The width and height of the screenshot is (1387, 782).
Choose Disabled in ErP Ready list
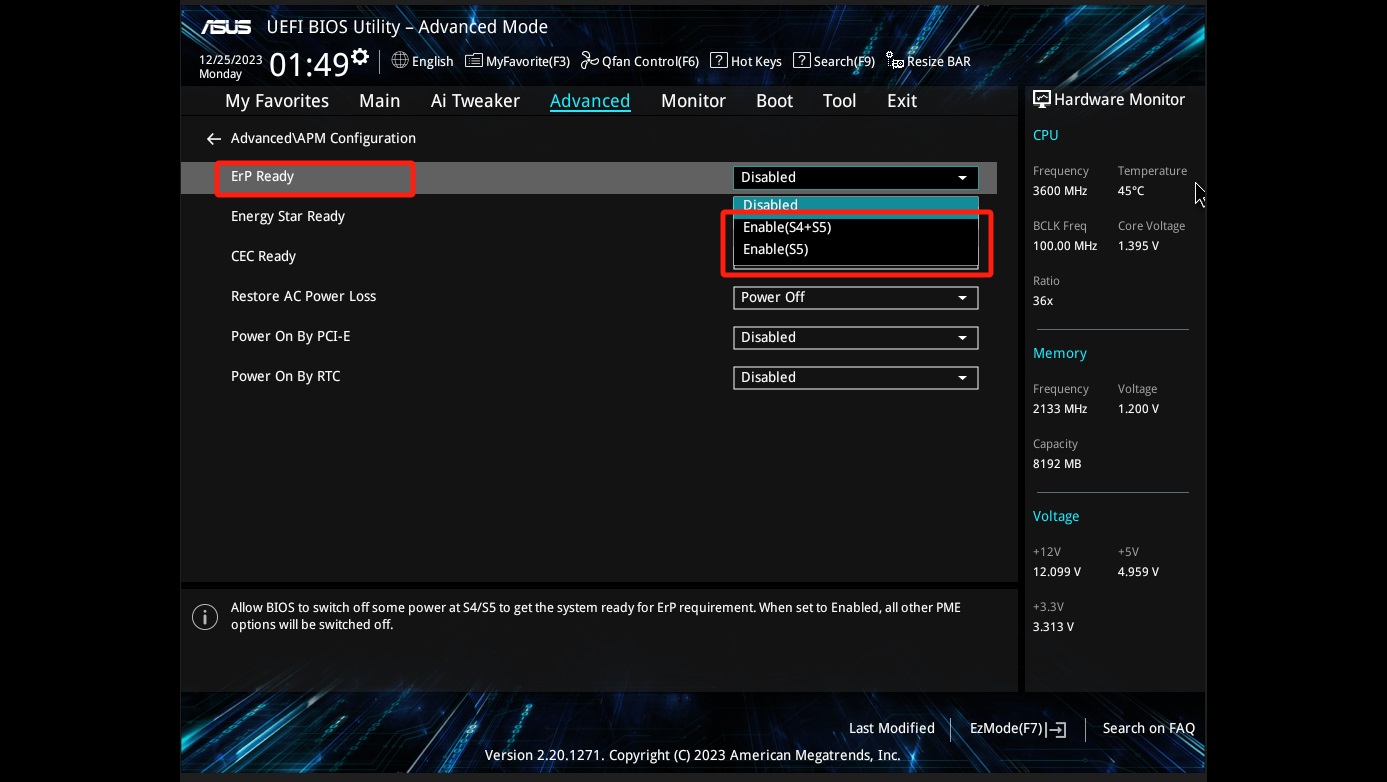[x=855, y=205]
